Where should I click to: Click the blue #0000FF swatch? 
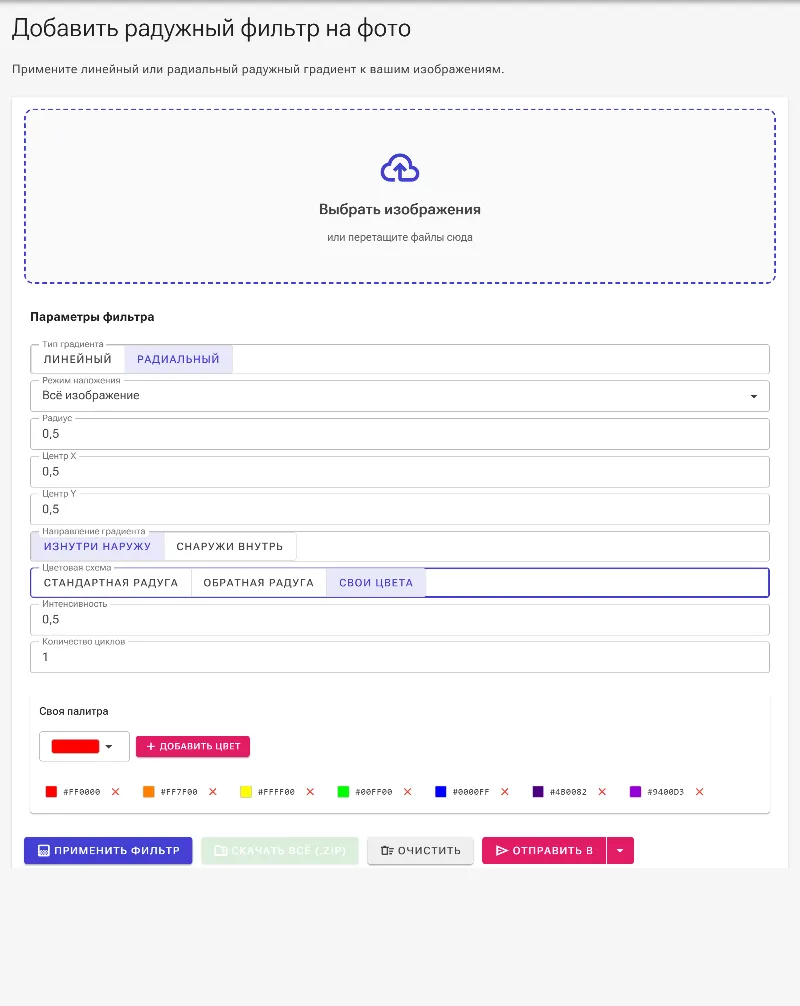click(x=441, y=792)
